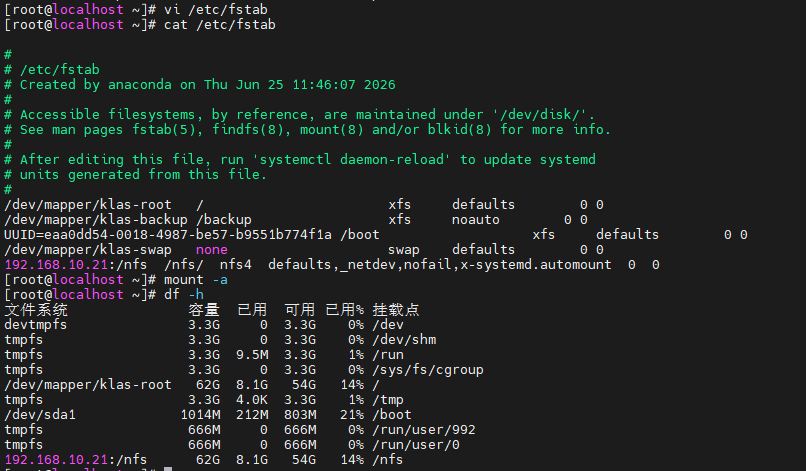Click '192.168.10.21:/nfs' in the fstab entry
This screenshot has width=806, height=471.
(x=76, y=265)
